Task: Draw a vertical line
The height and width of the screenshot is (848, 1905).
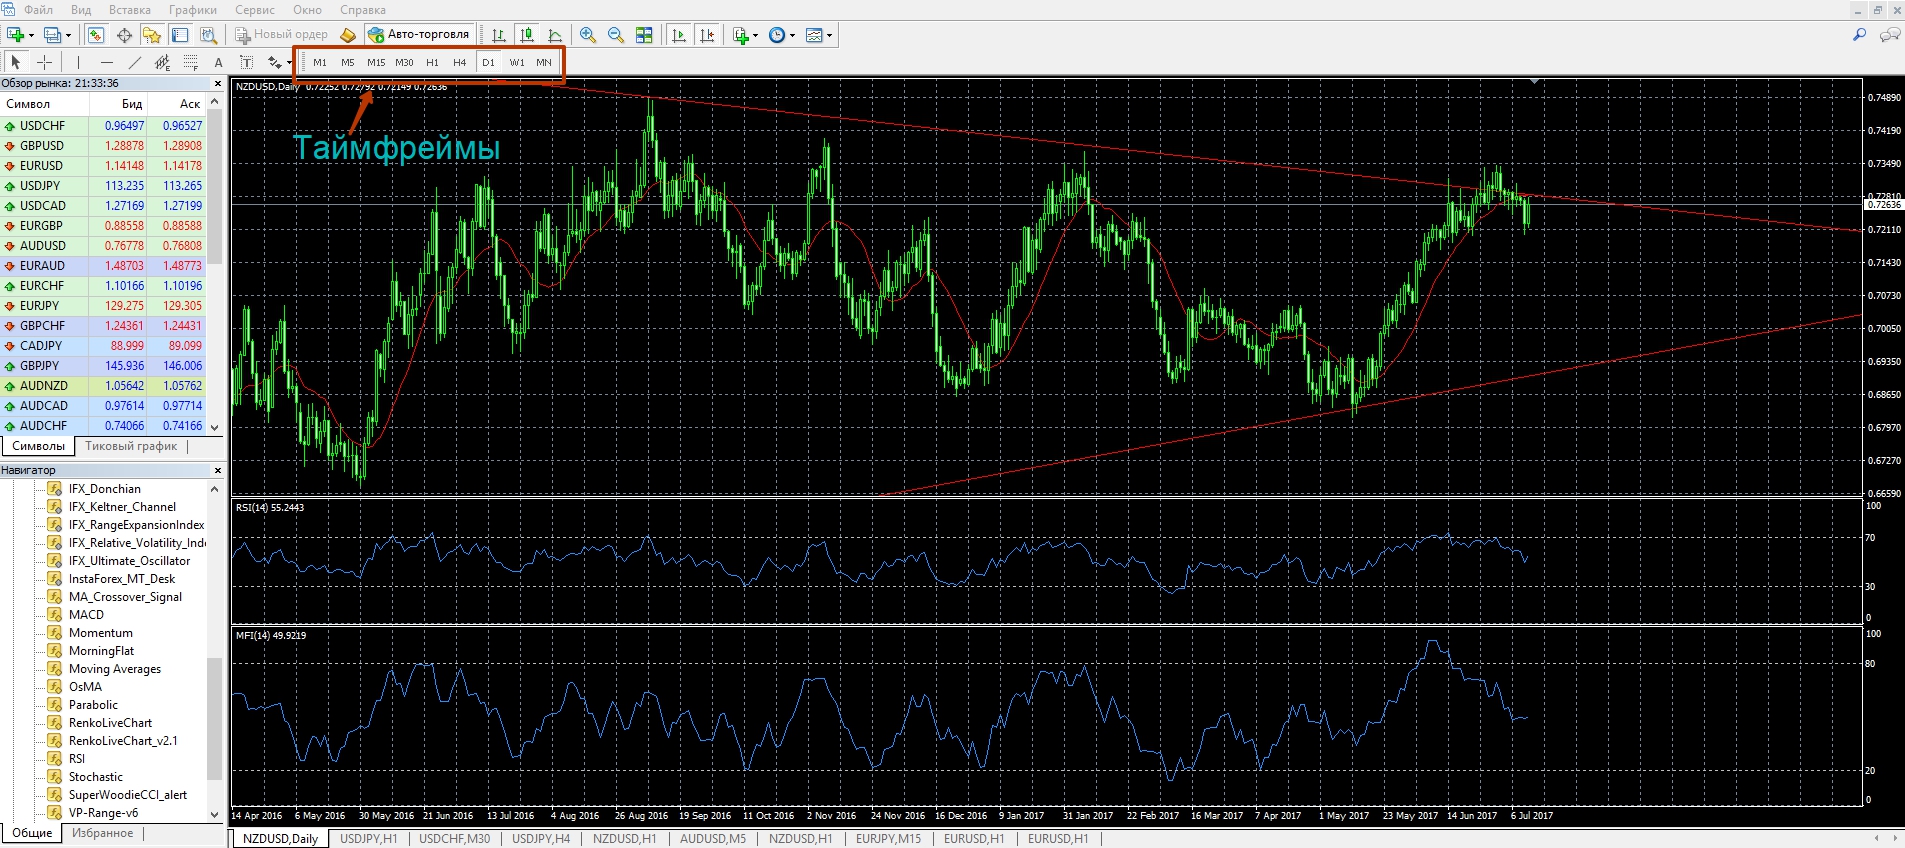Action: point(78,62)
